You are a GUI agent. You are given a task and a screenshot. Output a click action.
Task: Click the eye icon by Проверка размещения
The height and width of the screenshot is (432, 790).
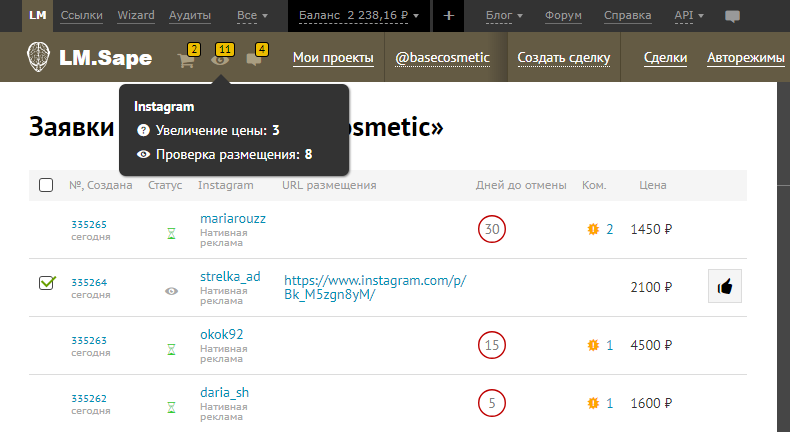click(x=143, y=154)
